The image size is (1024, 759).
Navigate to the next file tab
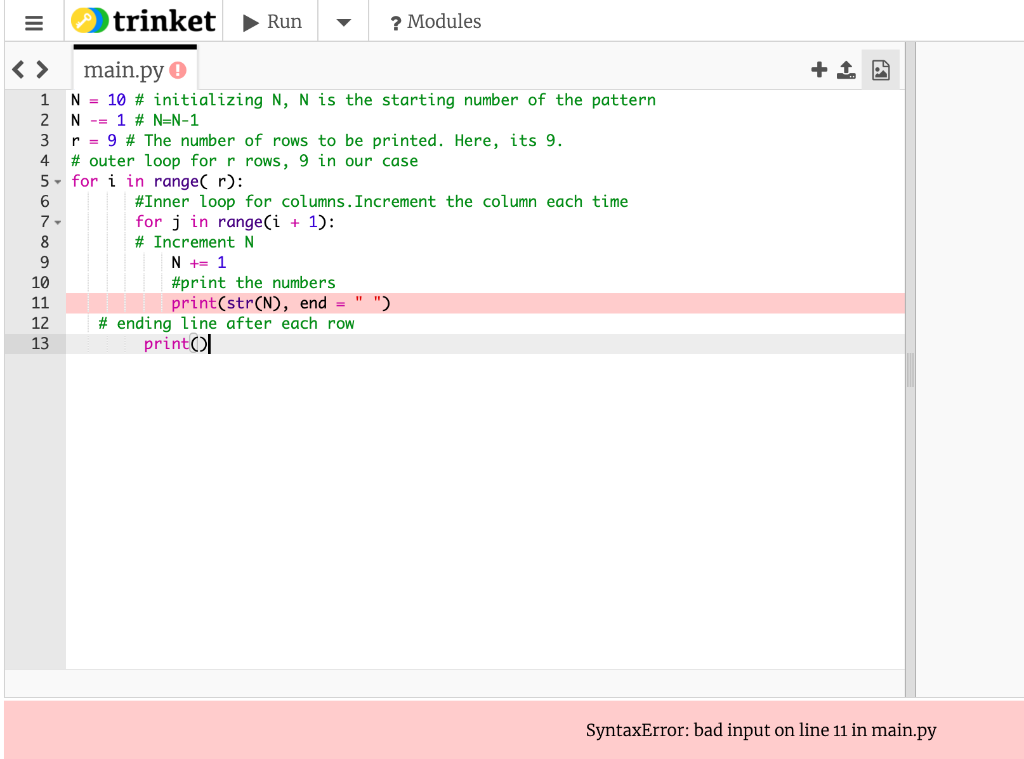tap(42, 69)
